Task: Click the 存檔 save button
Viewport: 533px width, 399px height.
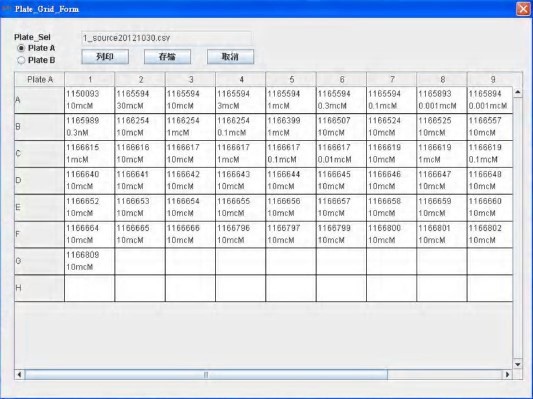Action: click(x=168, y=57)
